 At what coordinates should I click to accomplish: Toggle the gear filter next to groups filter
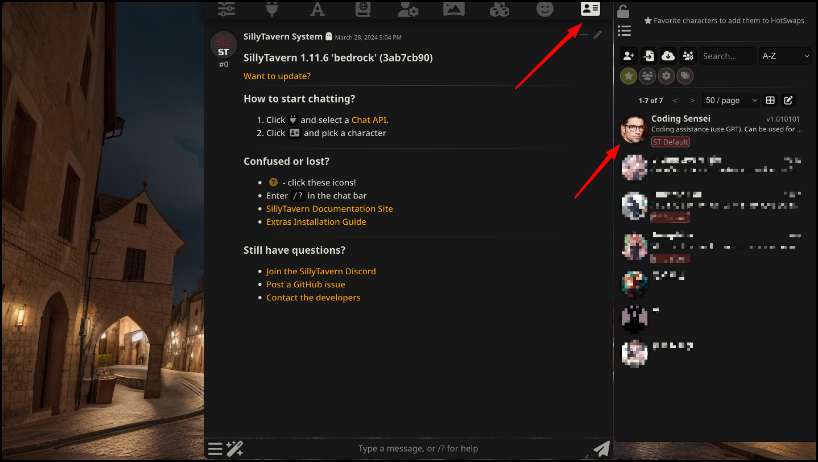(x=666, y=76)
